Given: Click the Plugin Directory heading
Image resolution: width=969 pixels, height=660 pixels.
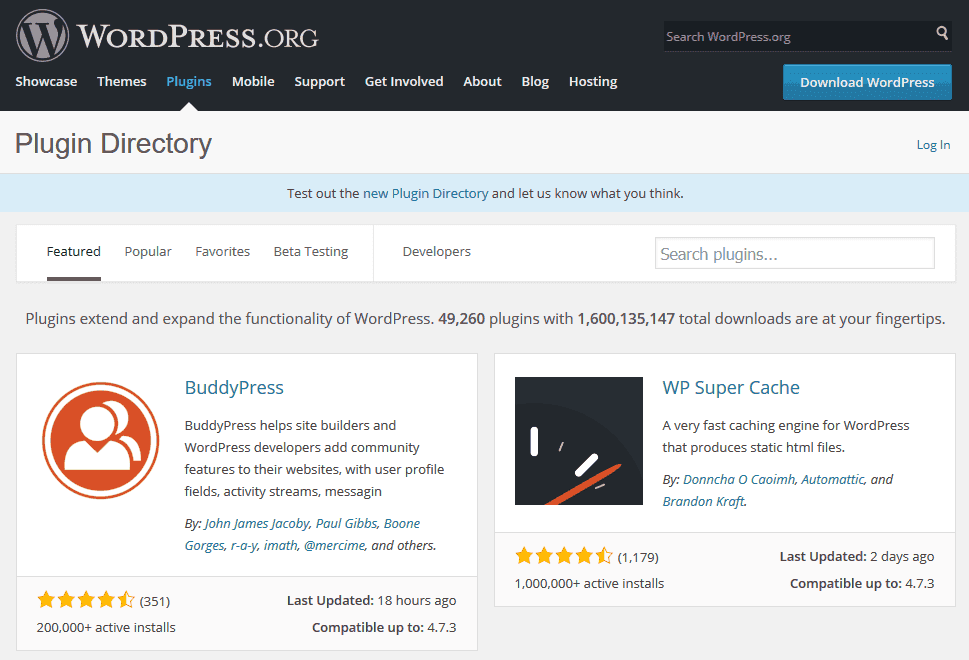Looking at the screenshot, I should pyautogui.click(x=113, y=144).
